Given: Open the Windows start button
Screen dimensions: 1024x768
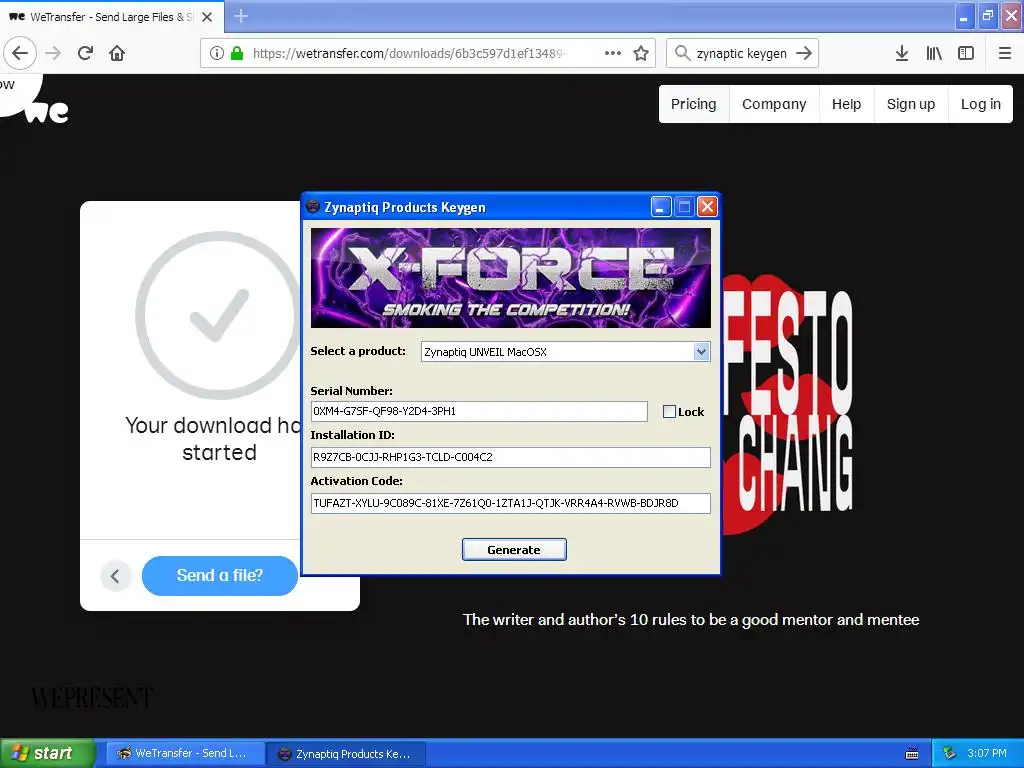Looking at the screenshot, I should [x=46, y=753].
